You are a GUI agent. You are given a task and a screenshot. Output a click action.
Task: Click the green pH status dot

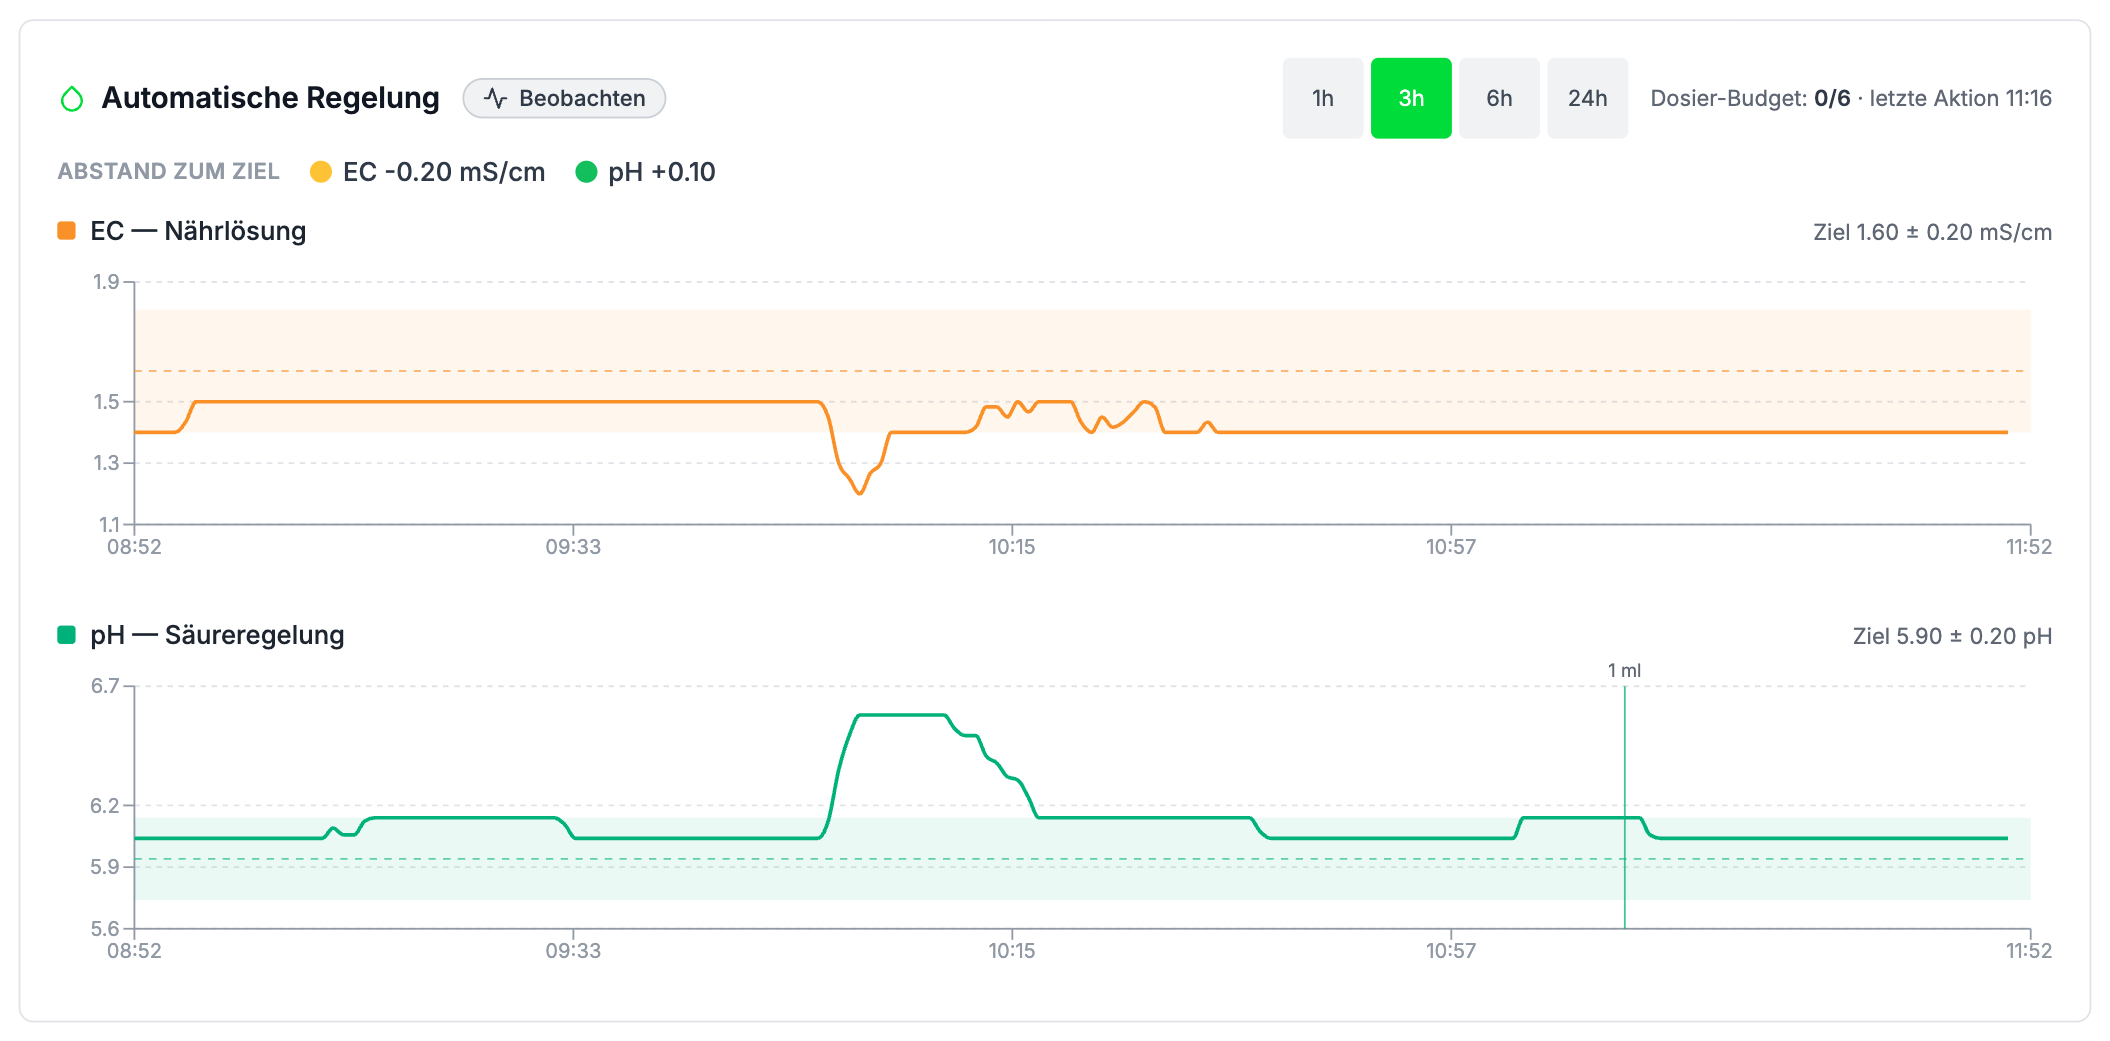coord(586,172)
